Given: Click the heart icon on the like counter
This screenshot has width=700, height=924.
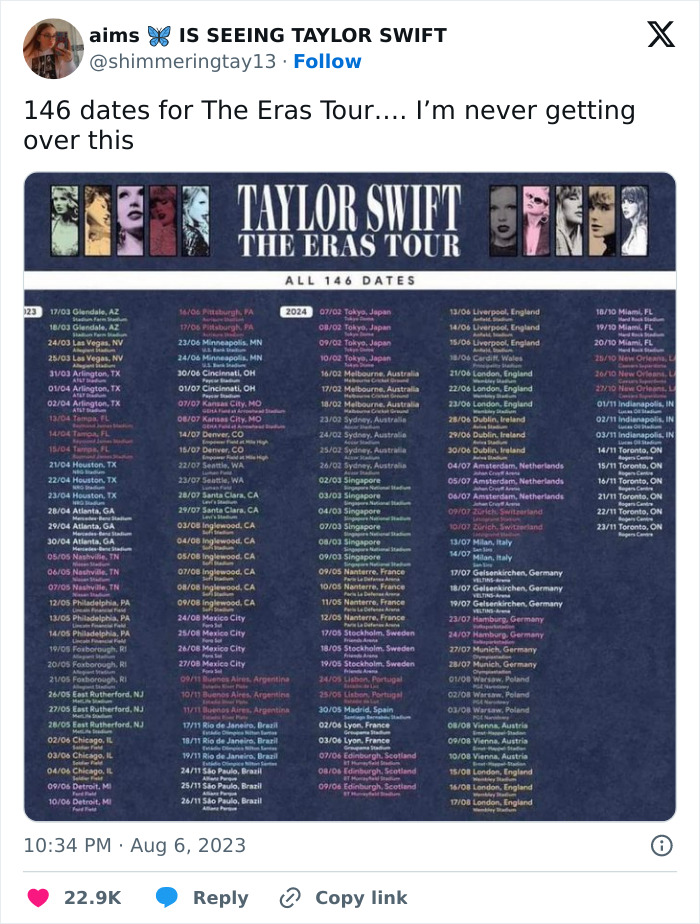Looking at the screenshot, I should 38,897.
